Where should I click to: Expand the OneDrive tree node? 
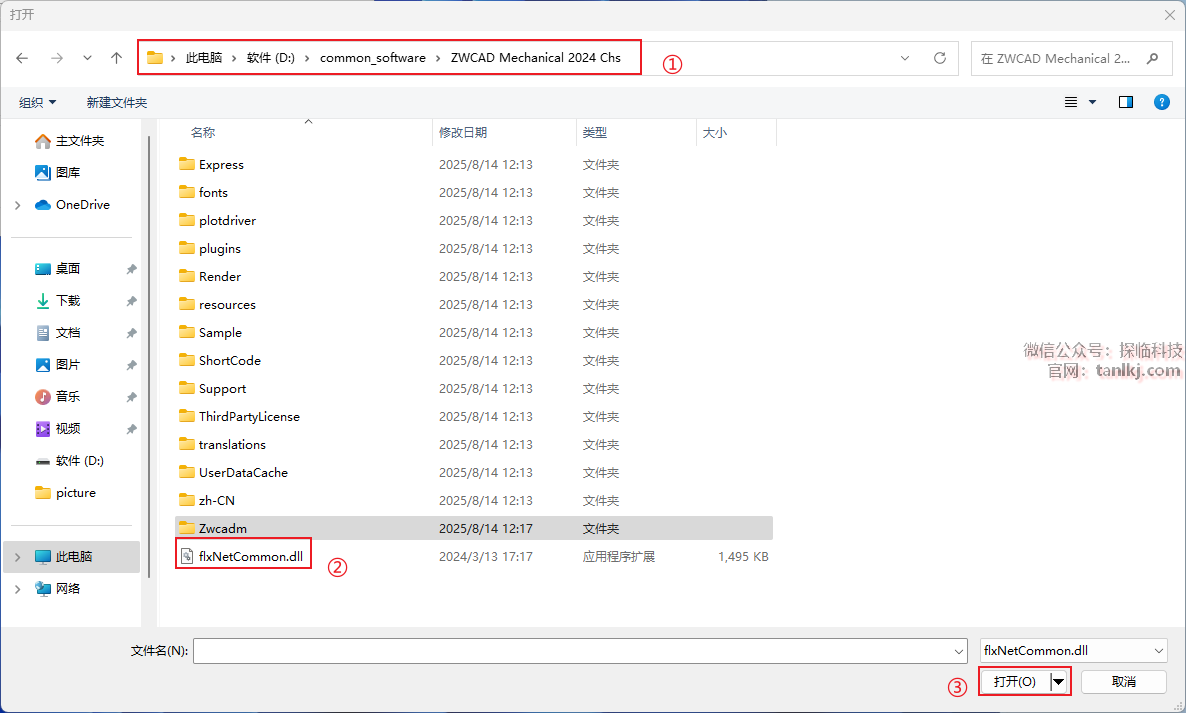click(x=17, y=205)
